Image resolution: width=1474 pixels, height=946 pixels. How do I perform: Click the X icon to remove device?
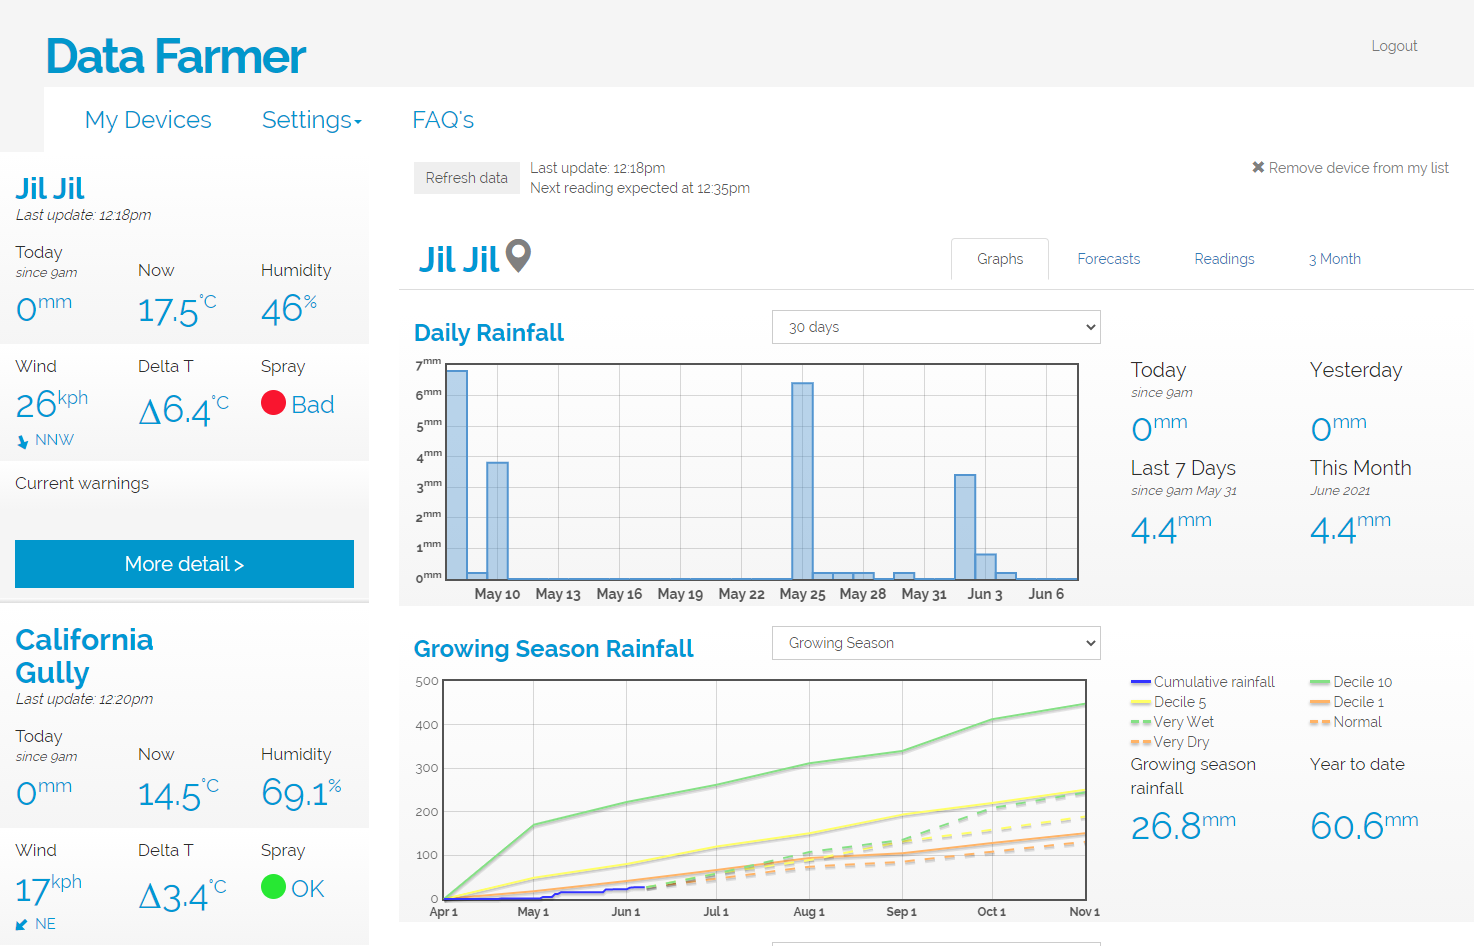[1258, 168]
